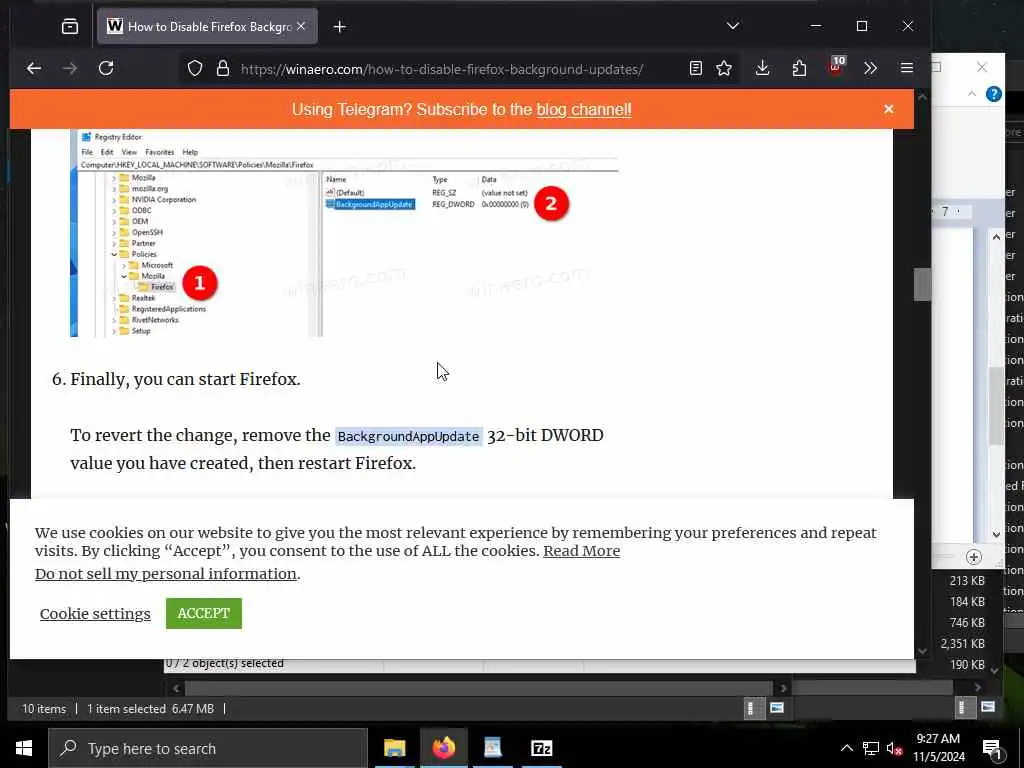Open File Explorer from the taskbar

pos(394,748)
